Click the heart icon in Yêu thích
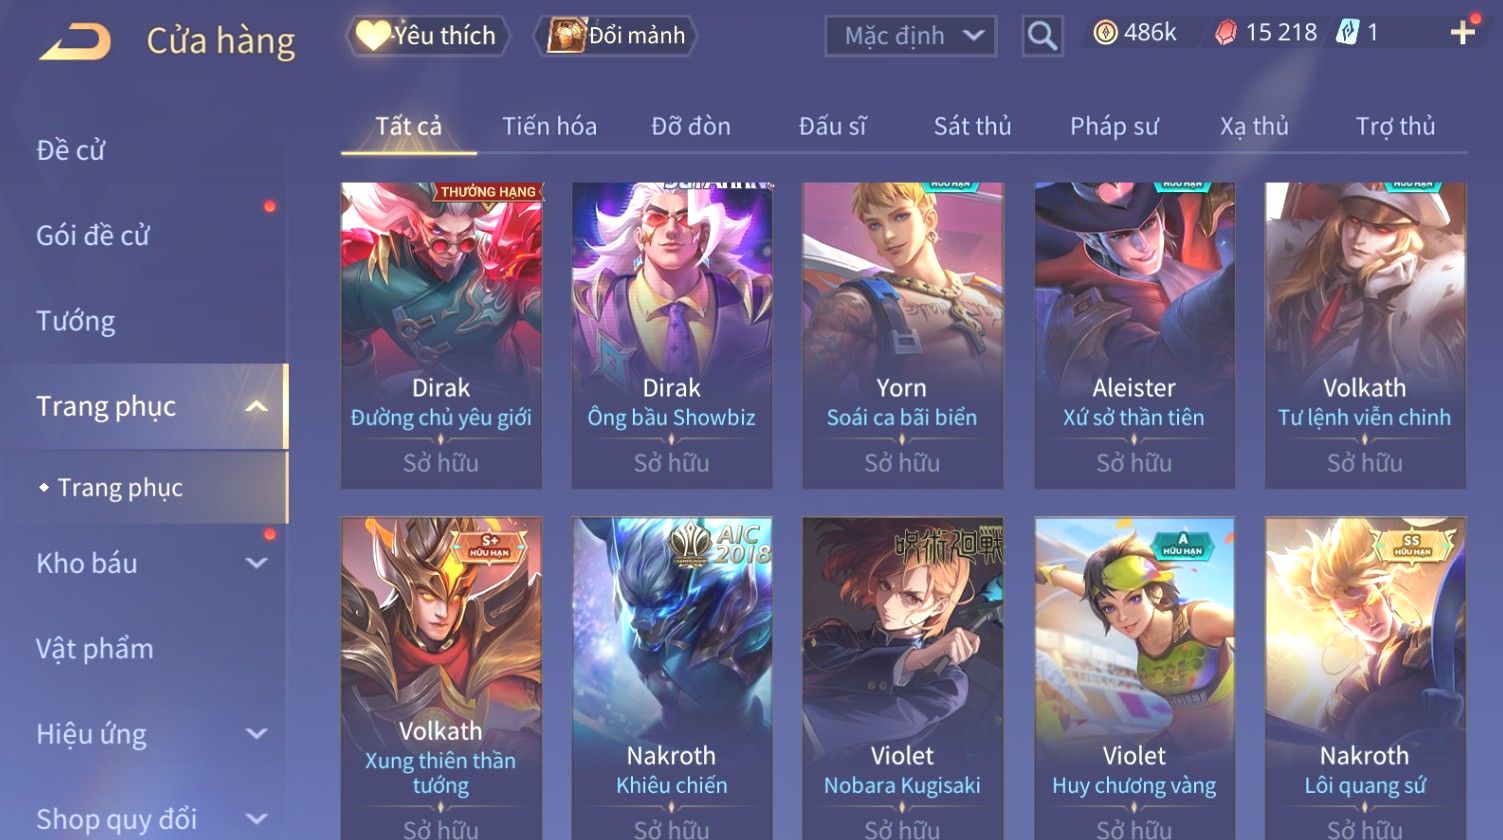The width and height of the screenshot is (1503, 840). pyautogui.click(x=373, y=36)
